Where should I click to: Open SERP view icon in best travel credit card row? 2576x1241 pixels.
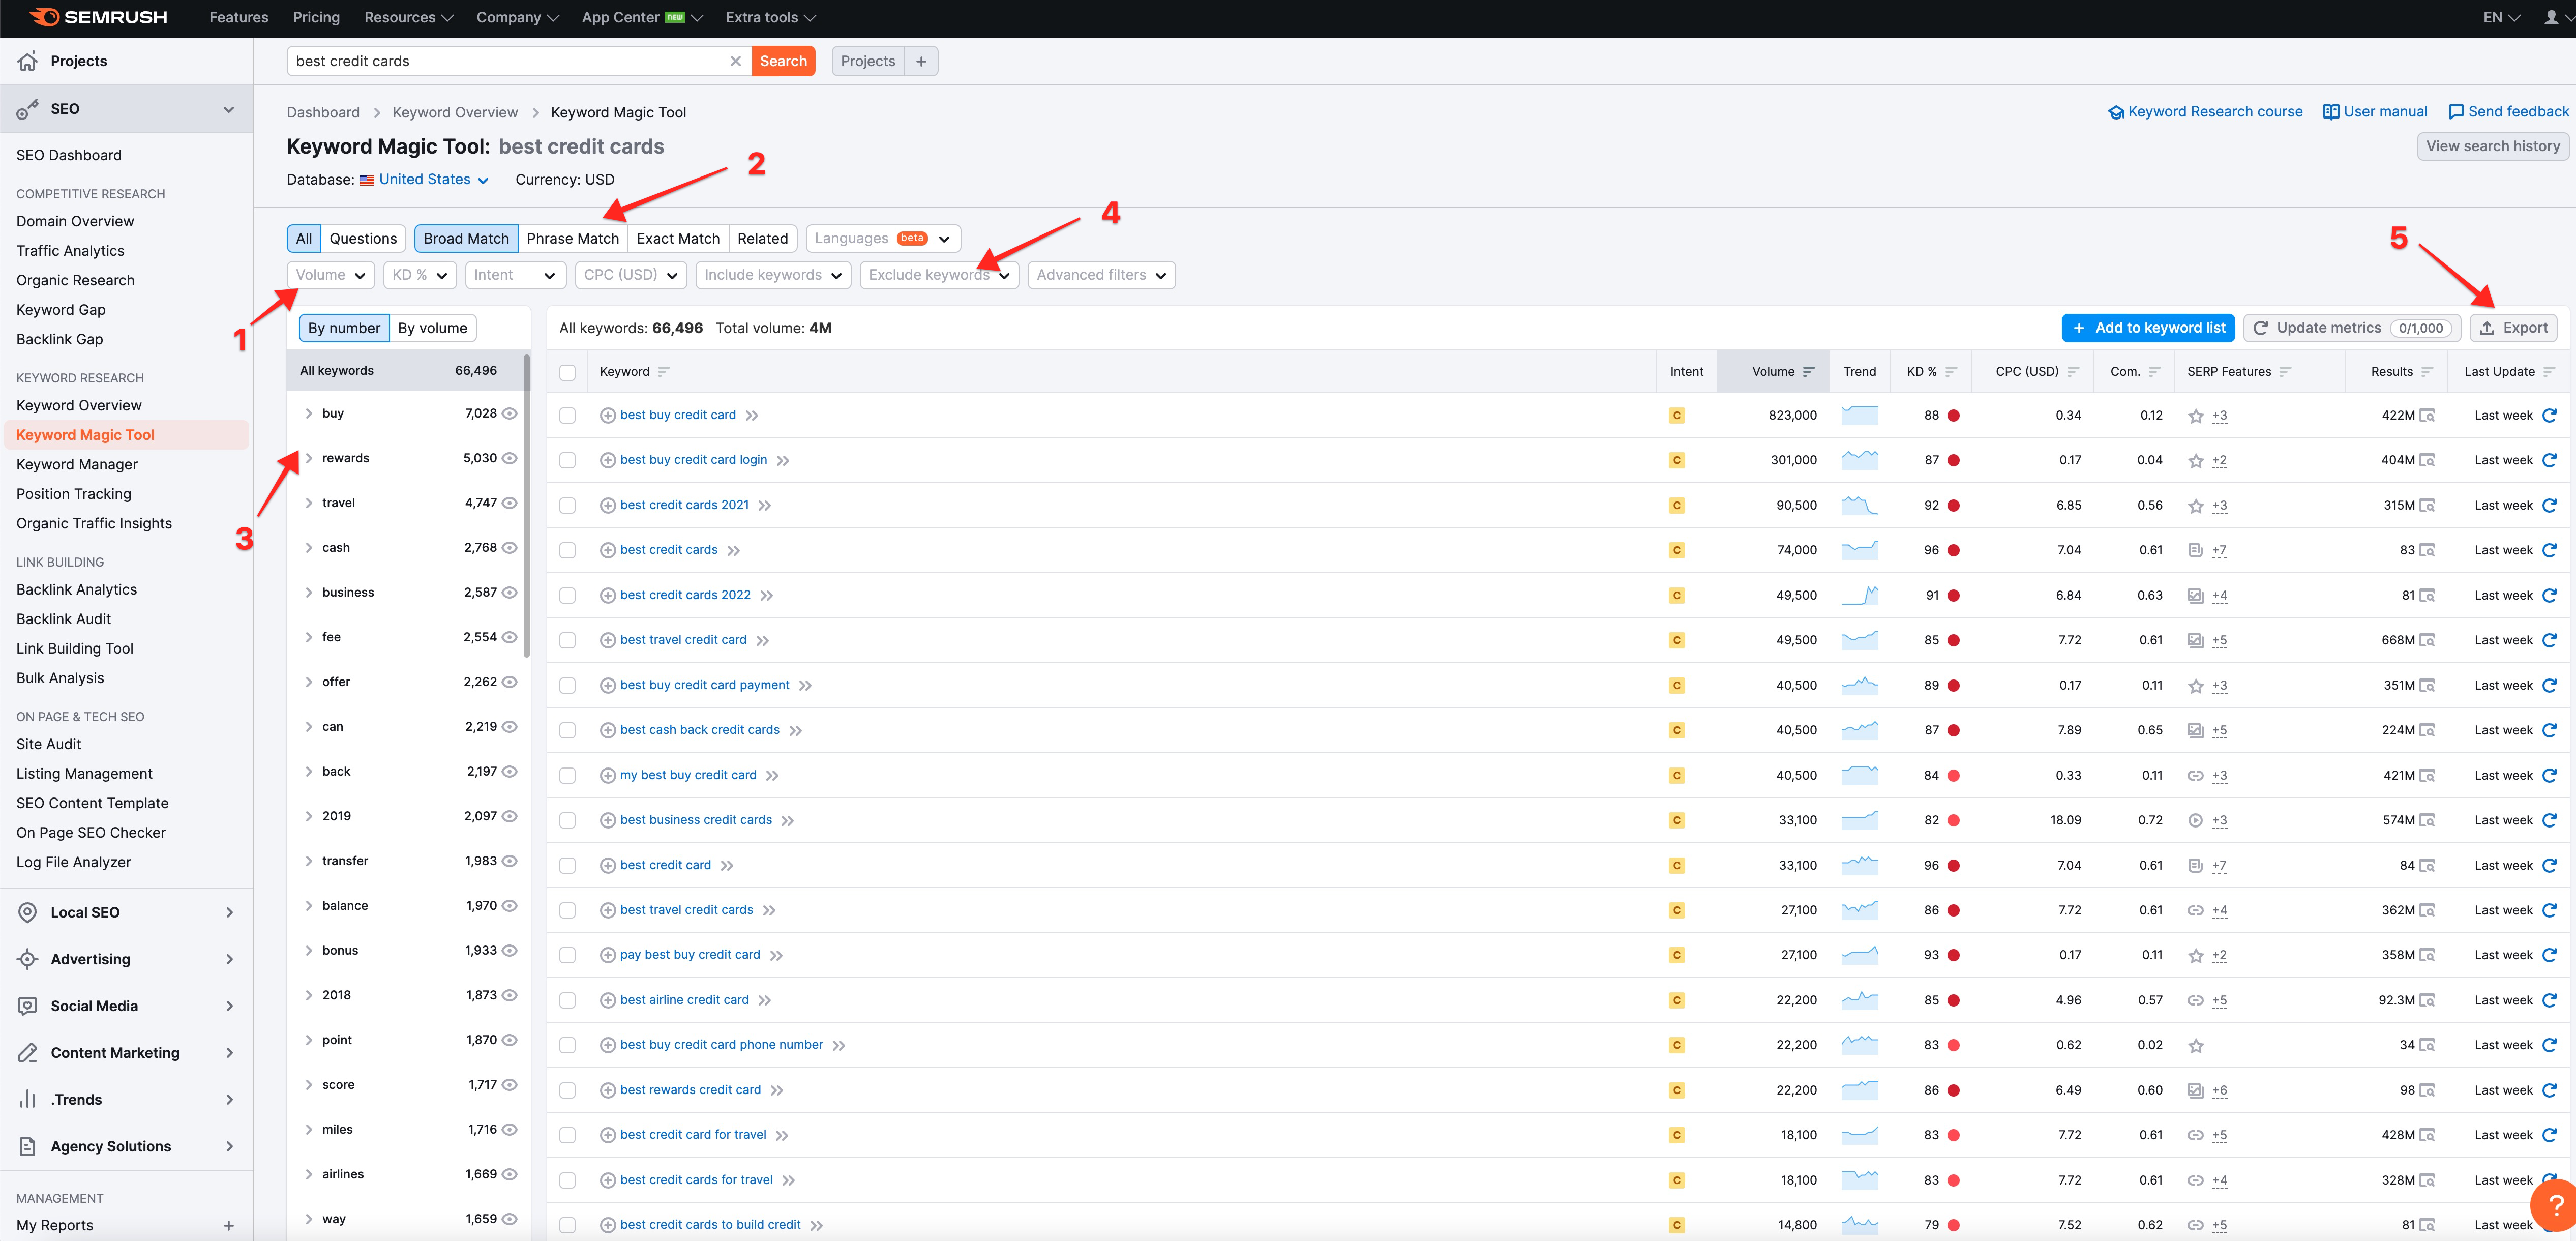point(2427,640)
